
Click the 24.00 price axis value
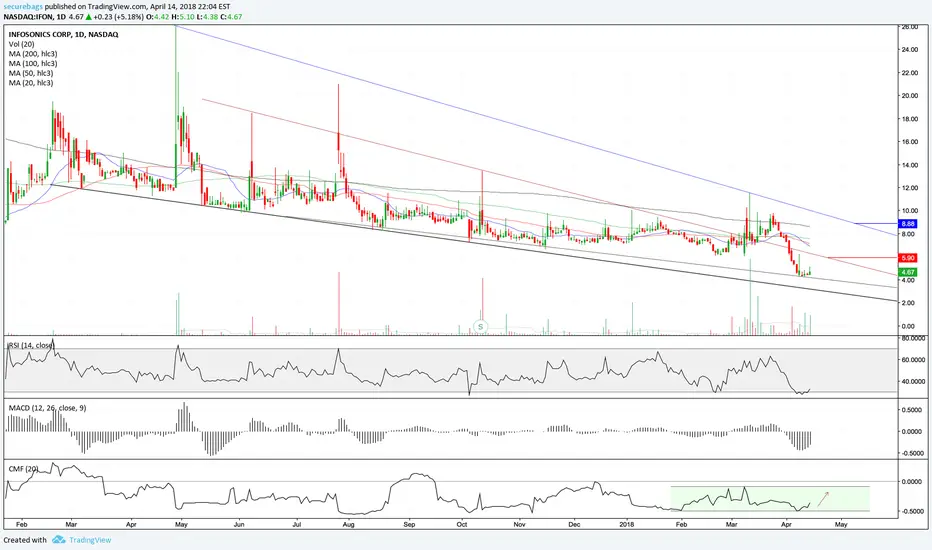(x=909, y=50)
